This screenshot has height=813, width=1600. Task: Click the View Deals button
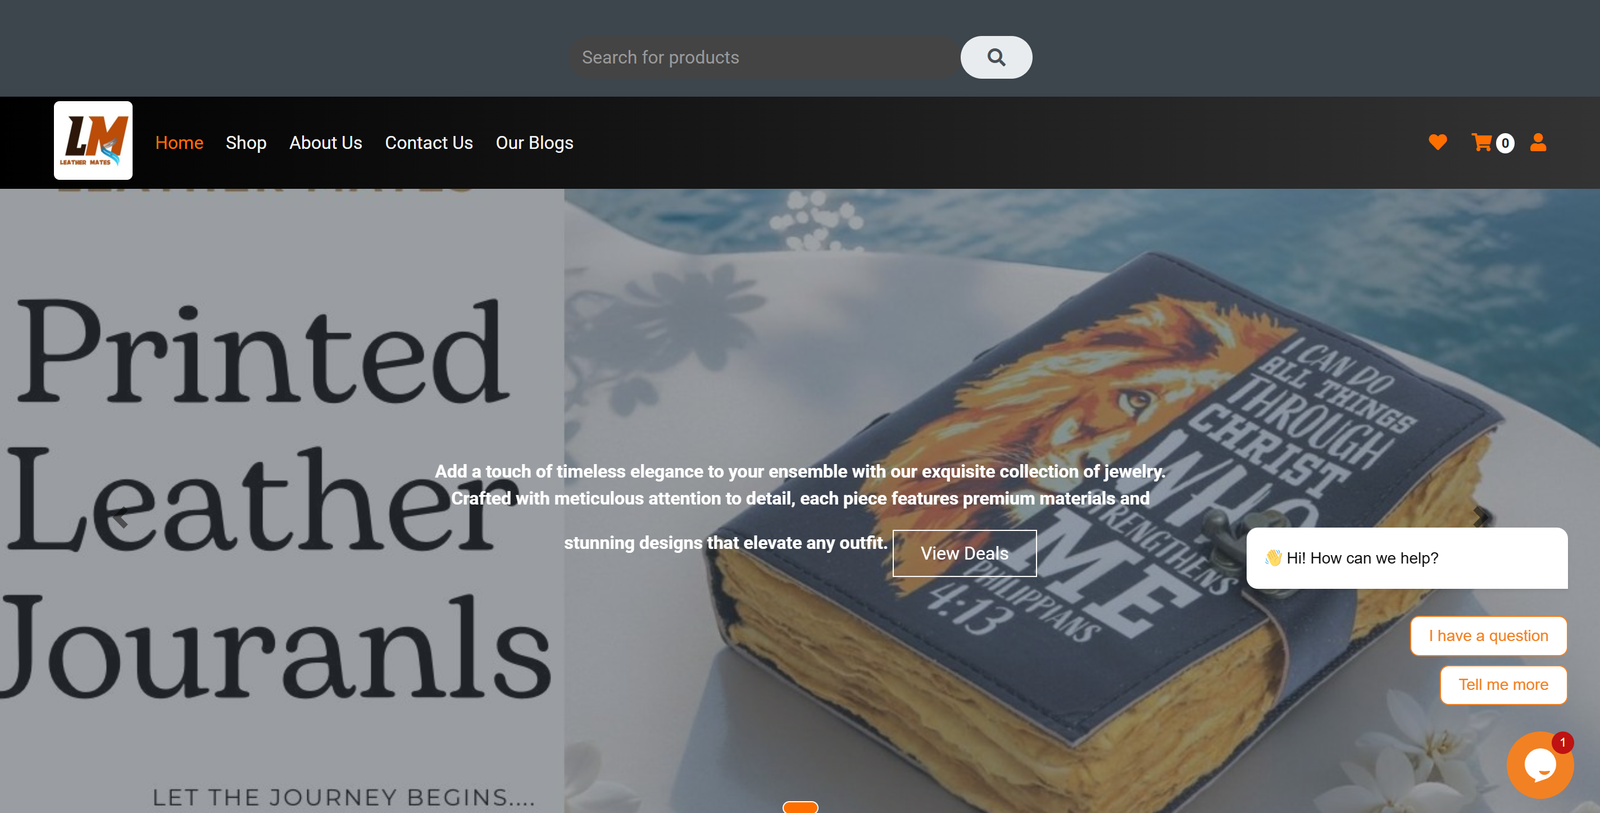[964, 553]
